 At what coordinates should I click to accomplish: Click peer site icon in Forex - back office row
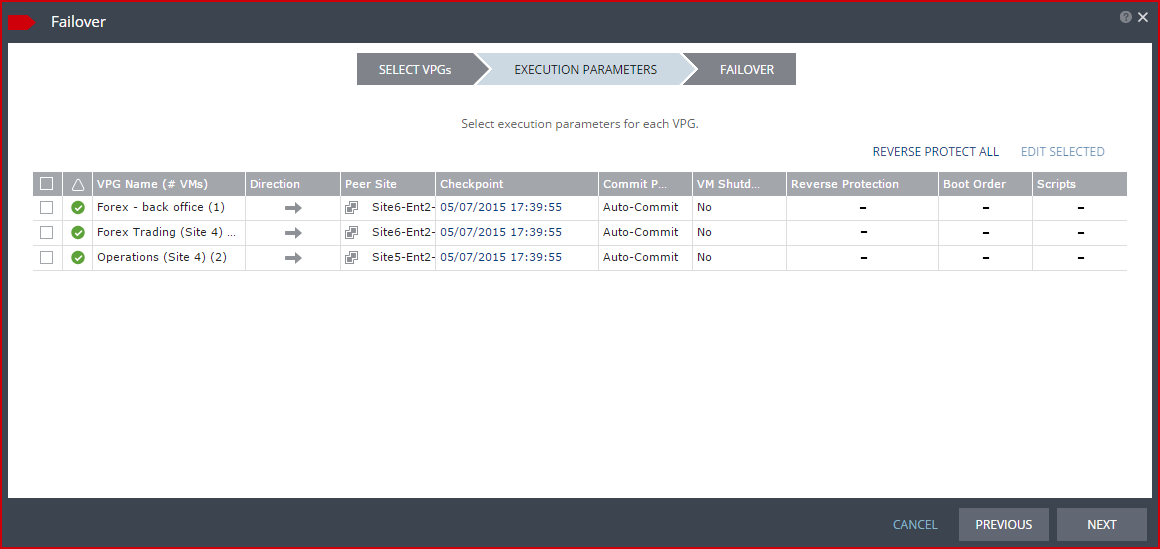point(352,208)
